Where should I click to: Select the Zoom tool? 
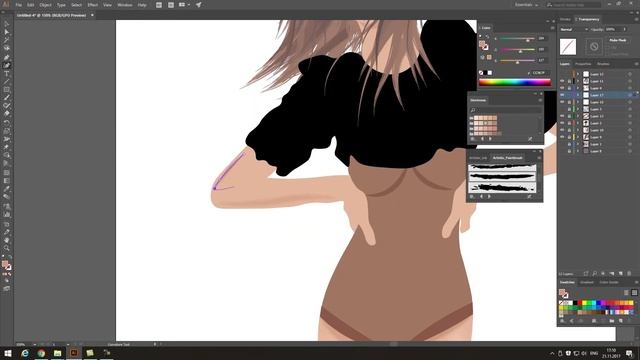pyautogui.click(x=7, y=248)
